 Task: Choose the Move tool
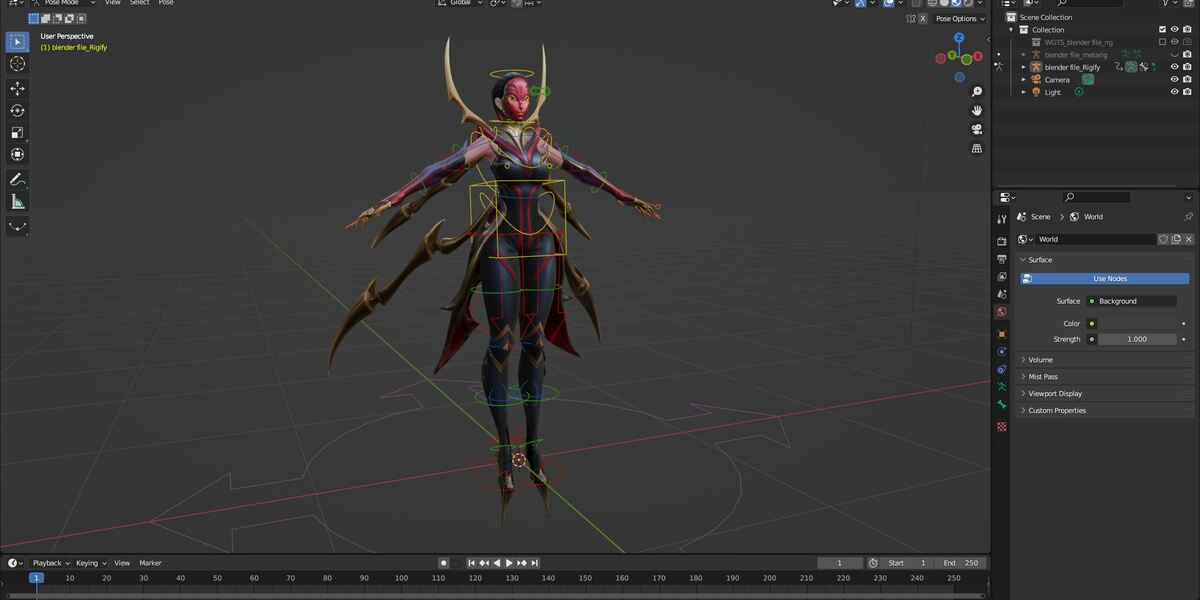point(17,89)
